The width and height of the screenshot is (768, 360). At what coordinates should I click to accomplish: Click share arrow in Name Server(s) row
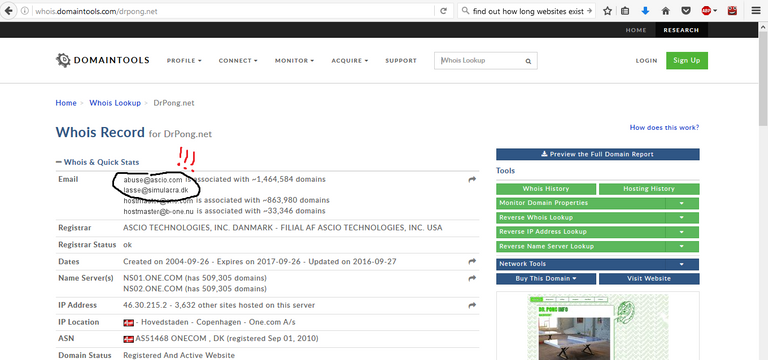coord(472,278)
